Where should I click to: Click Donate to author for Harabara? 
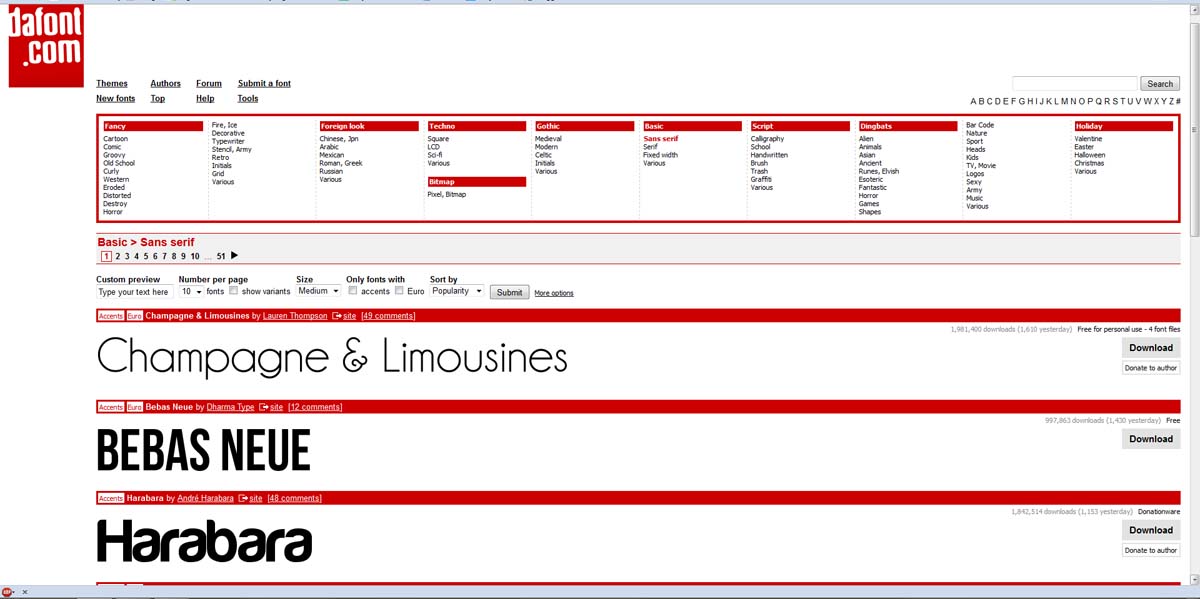(1151, 550)
